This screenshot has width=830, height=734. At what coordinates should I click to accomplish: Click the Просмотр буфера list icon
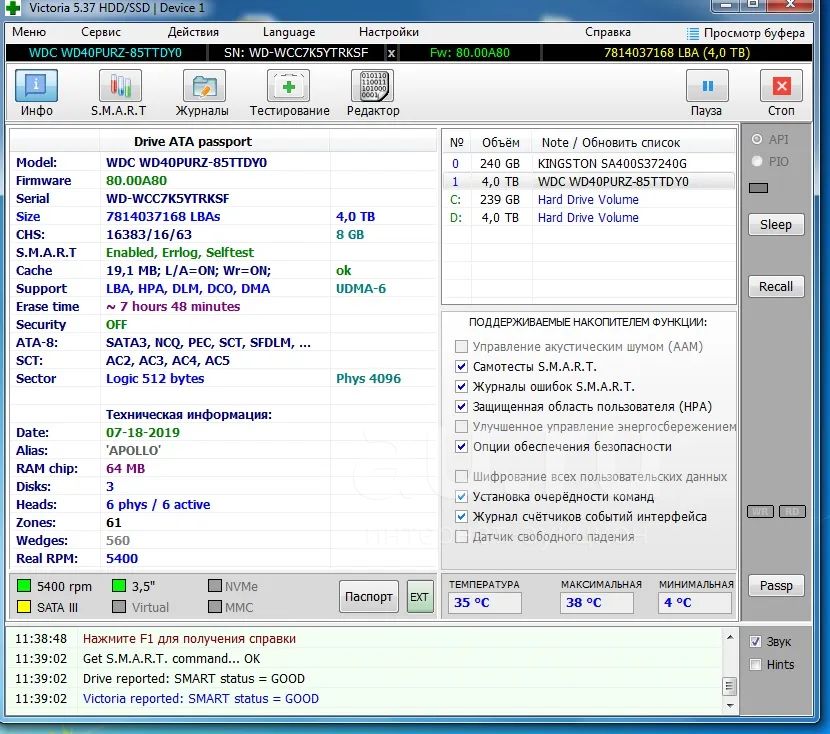(692, 33)
